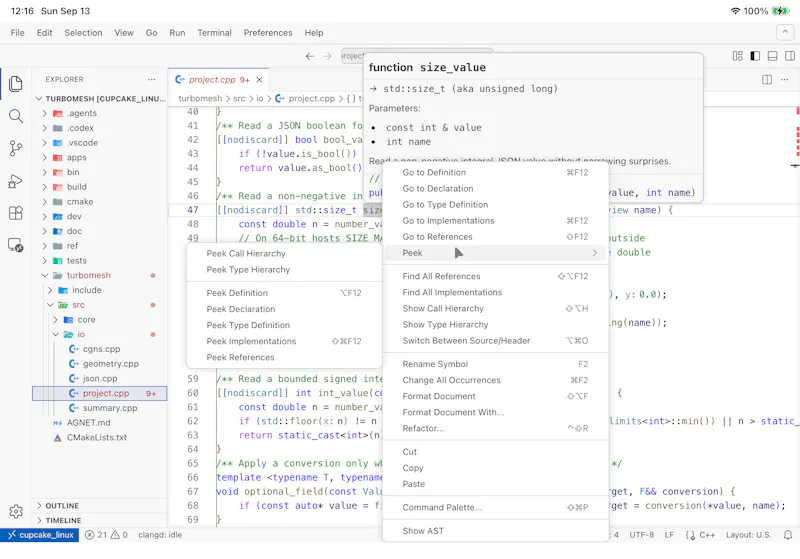This screenshot has height=559, width=800.
Task: Open the Explorer view in activity bar
Action: click(x=16, y=84)
